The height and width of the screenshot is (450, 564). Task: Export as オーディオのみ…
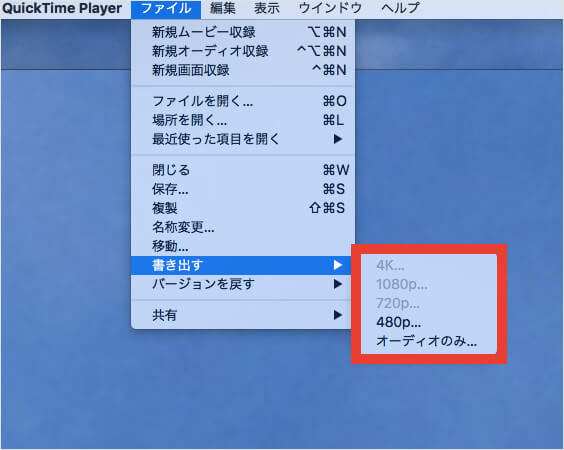point(429,341)
